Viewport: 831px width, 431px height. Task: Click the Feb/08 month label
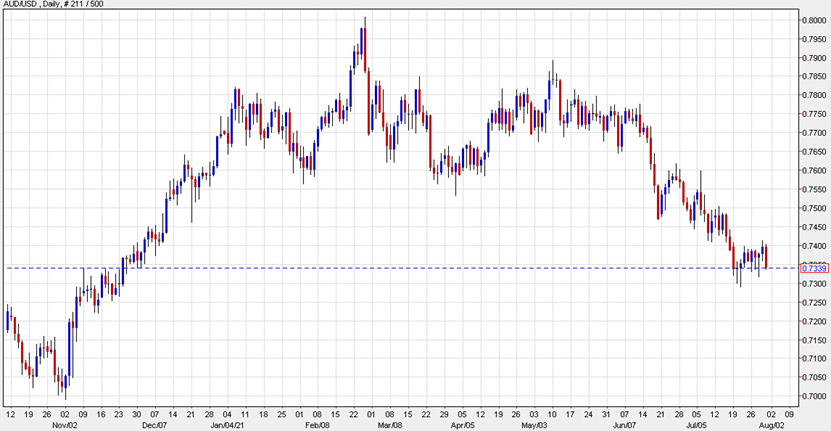click(x=317, y=426)
